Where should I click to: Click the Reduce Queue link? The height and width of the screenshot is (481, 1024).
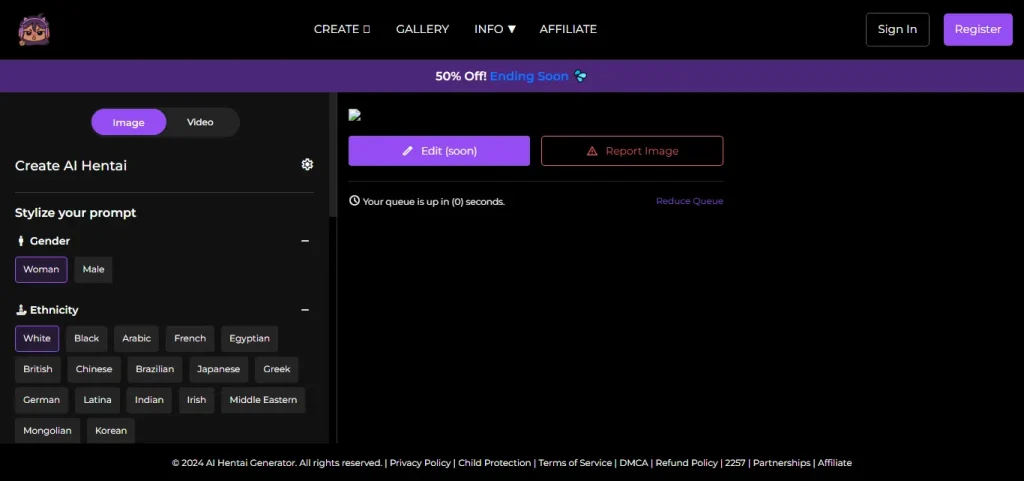690,201
